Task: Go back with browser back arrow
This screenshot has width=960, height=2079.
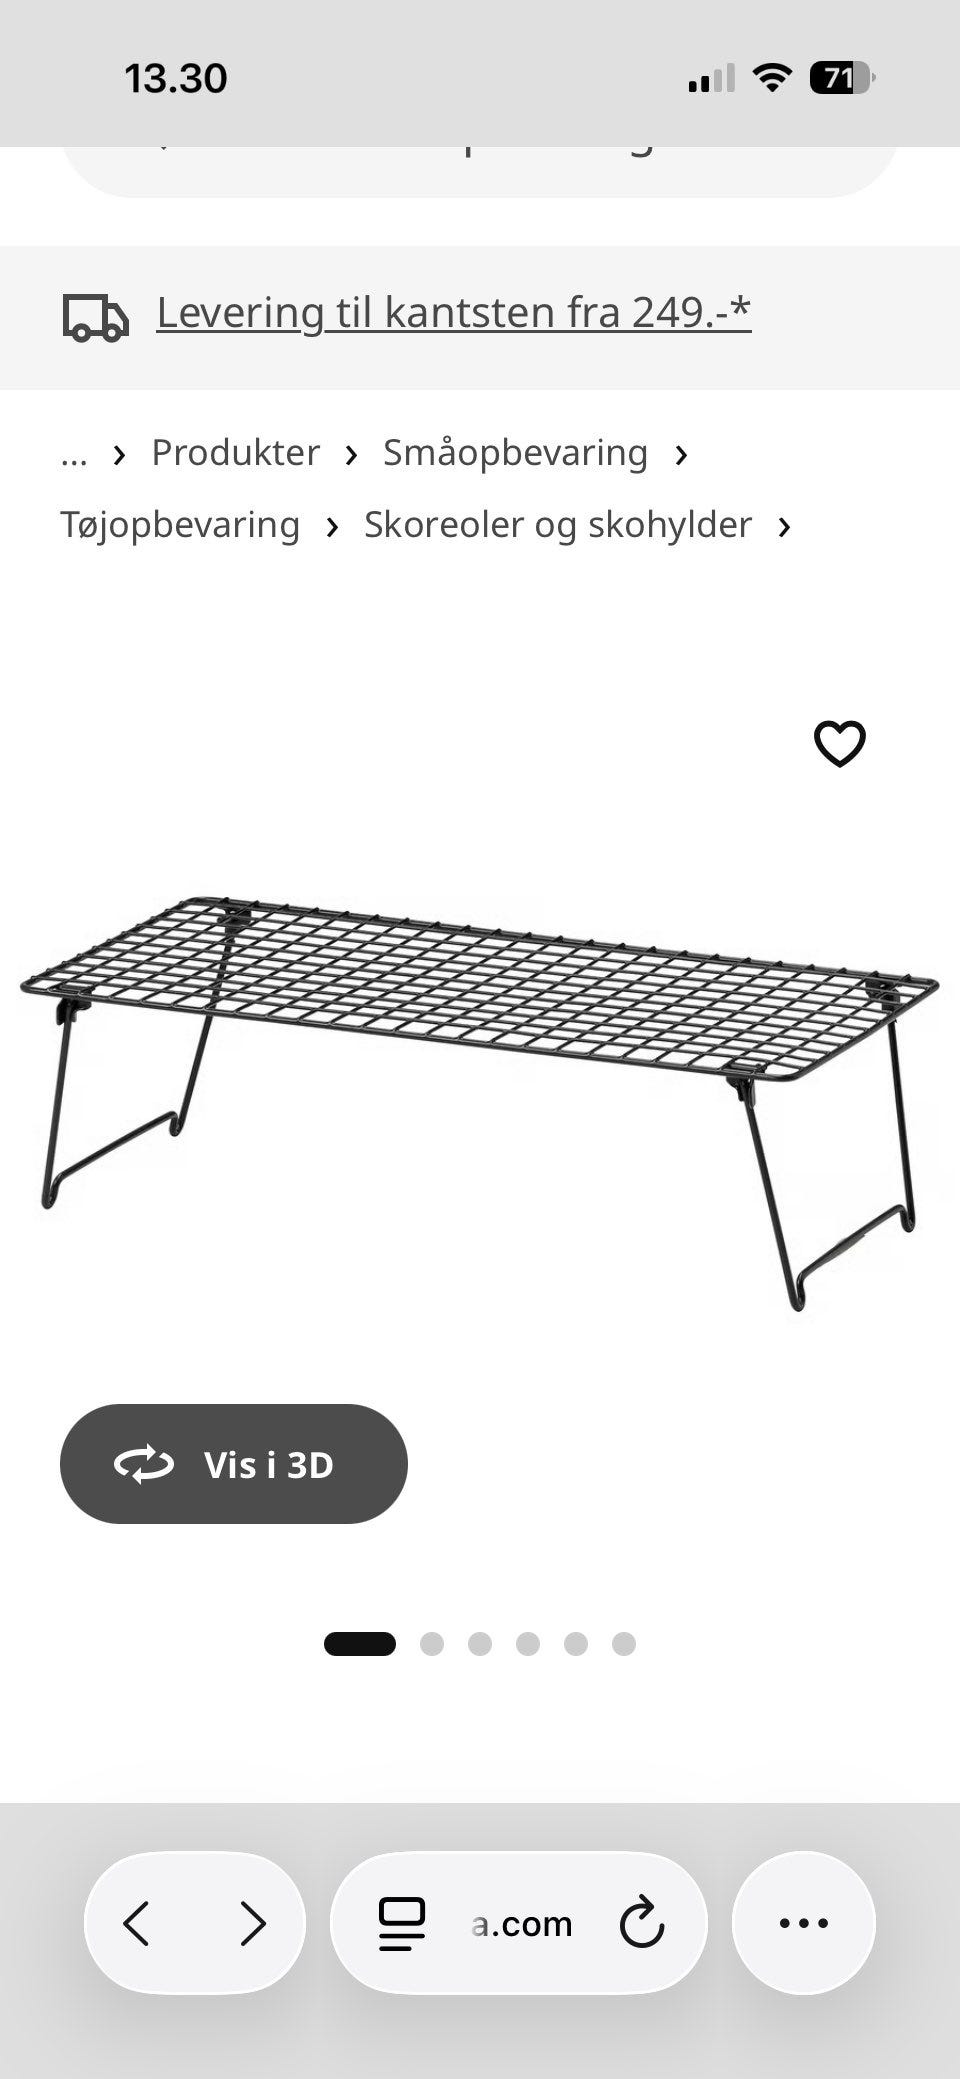Action: [x=137, y=1923]
